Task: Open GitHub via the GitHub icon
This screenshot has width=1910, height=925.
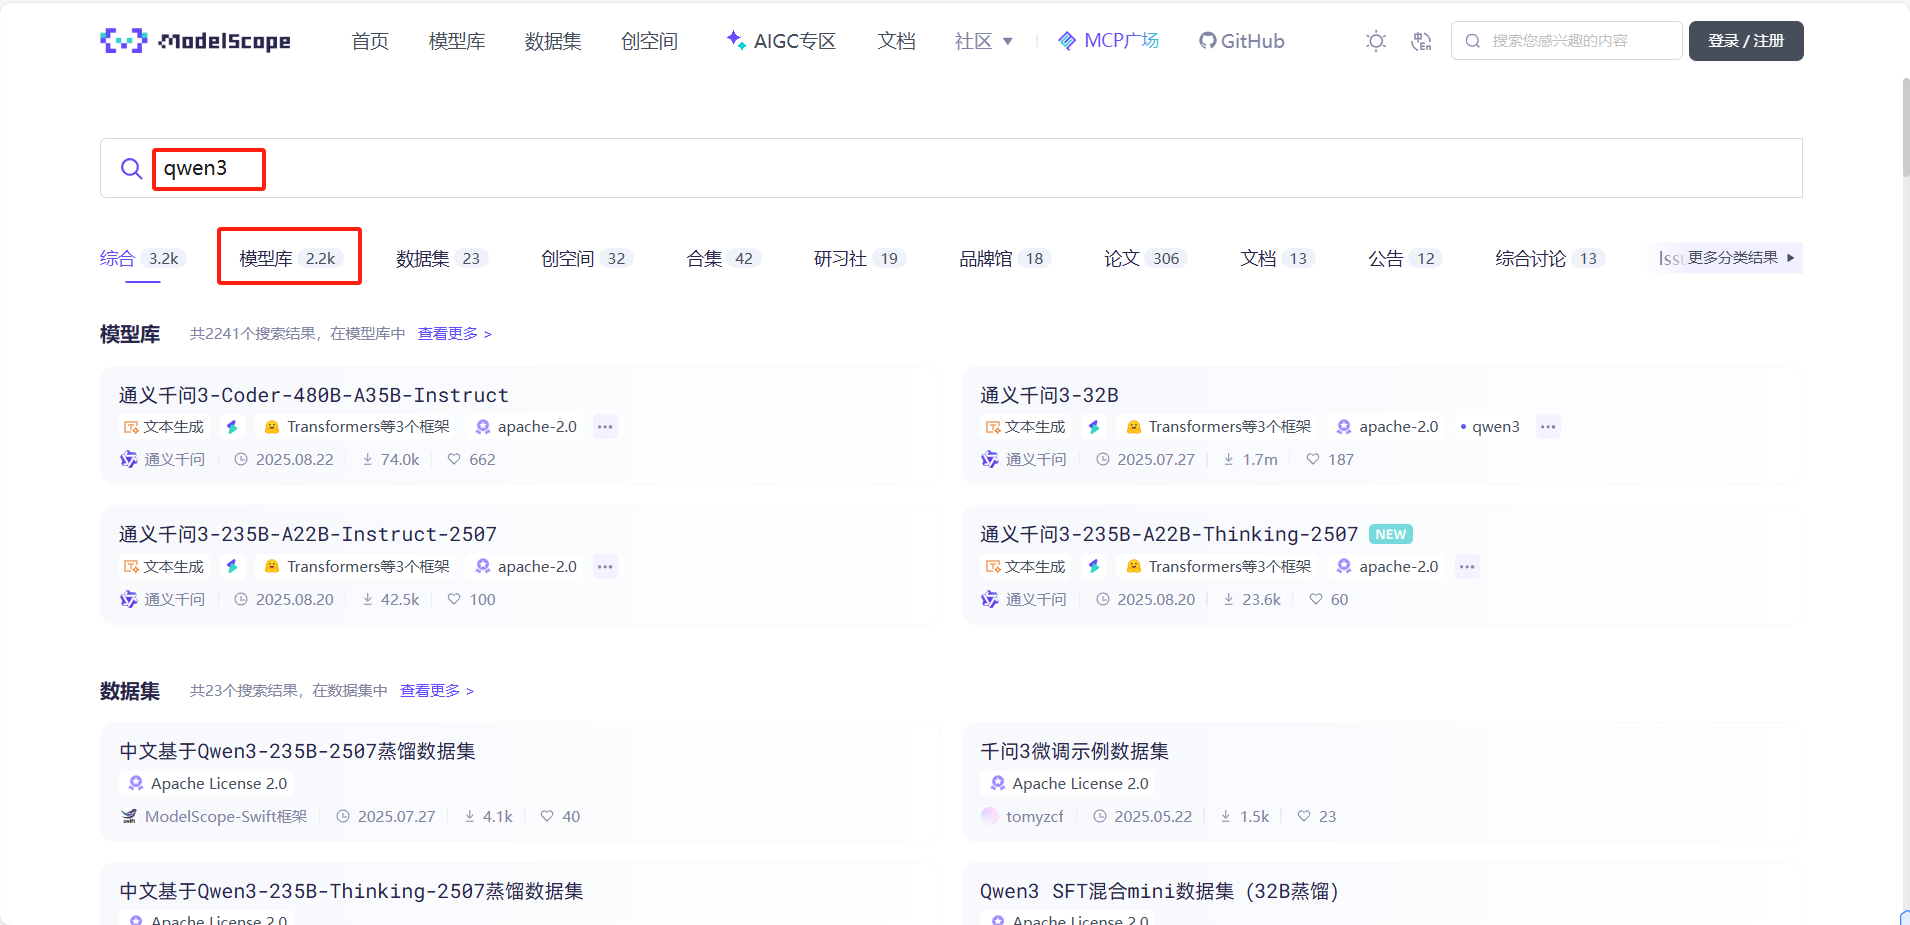Action: (1208, 41)
